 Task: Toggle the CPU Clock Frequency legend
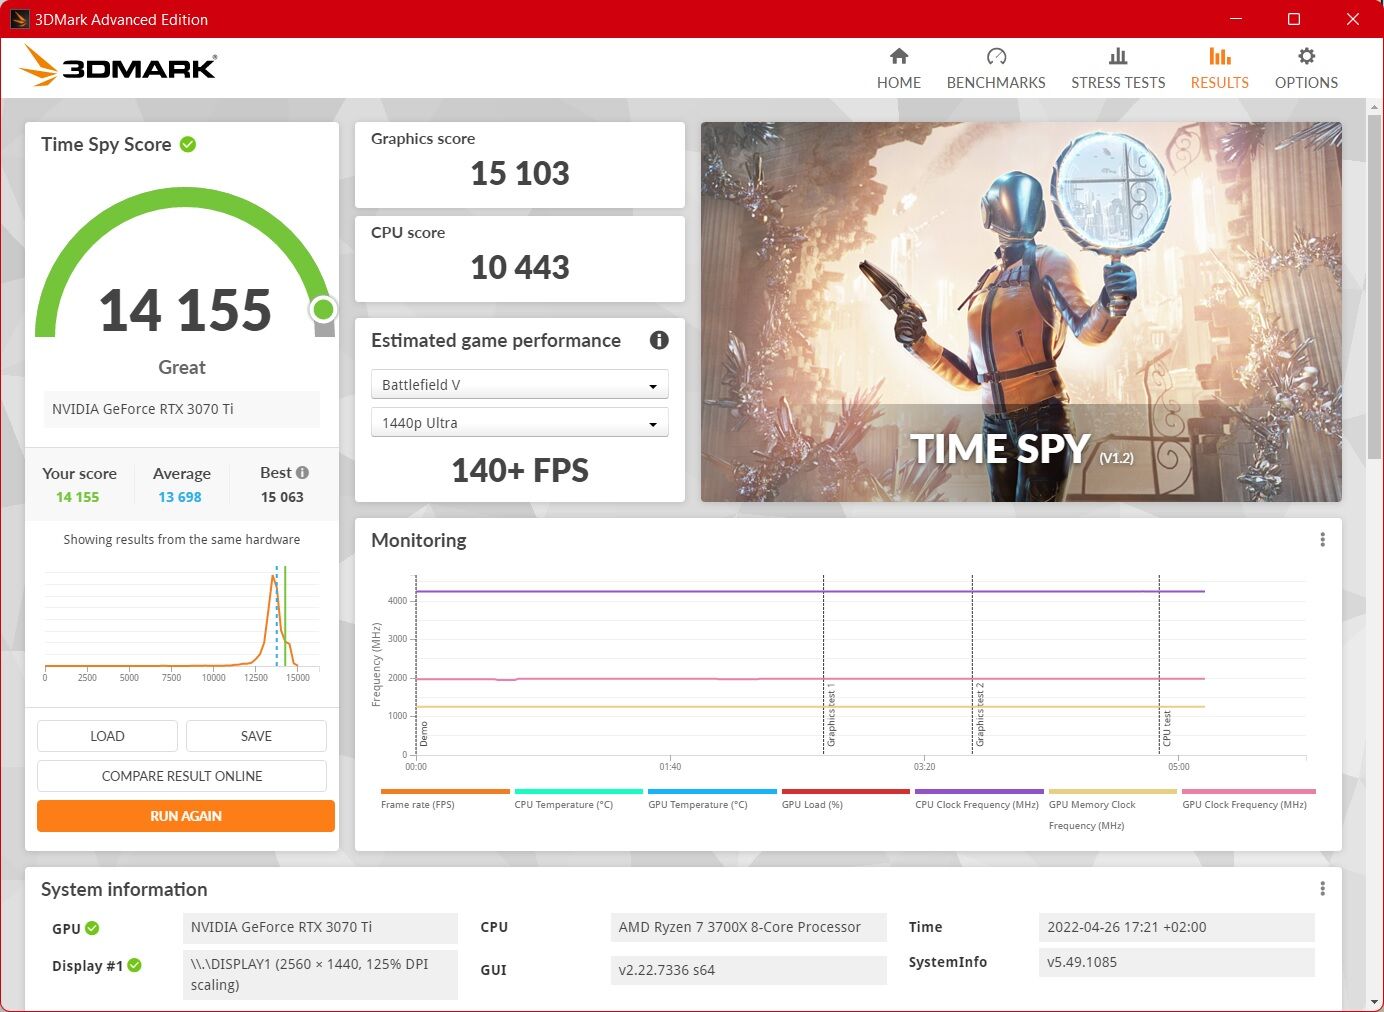pos(979,799)
